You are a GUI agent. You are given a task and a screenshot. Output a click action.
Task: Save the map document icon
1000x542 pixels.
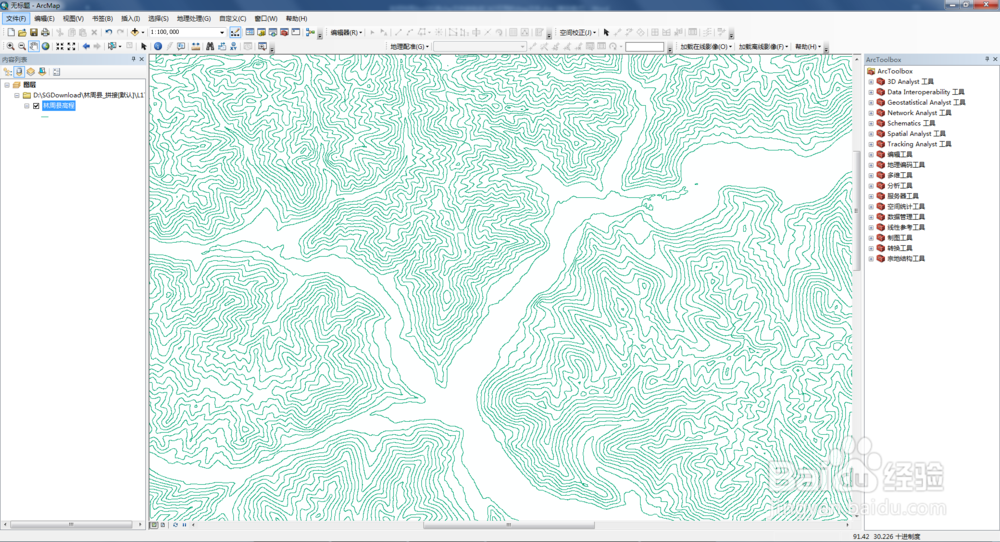click(34, 33)
